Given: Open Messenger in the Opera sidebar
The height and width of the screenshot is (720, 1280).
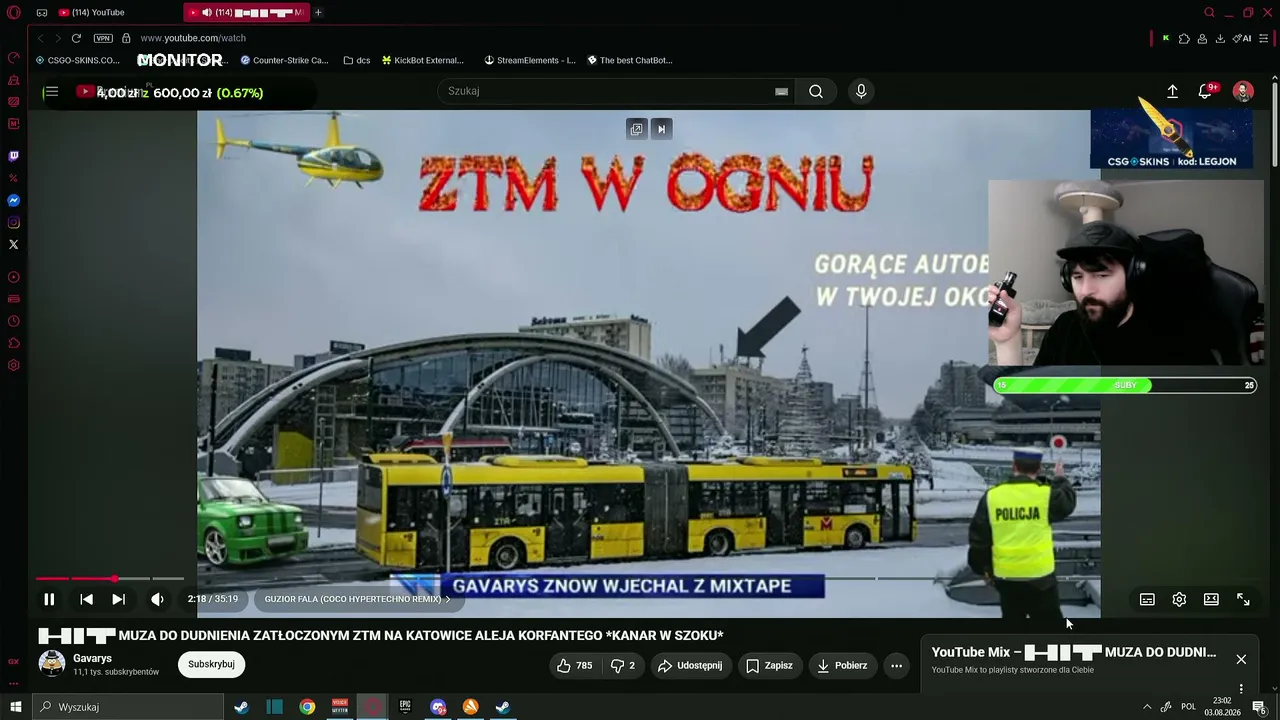Looking at the screenshot, I should (x=14, y=200).
